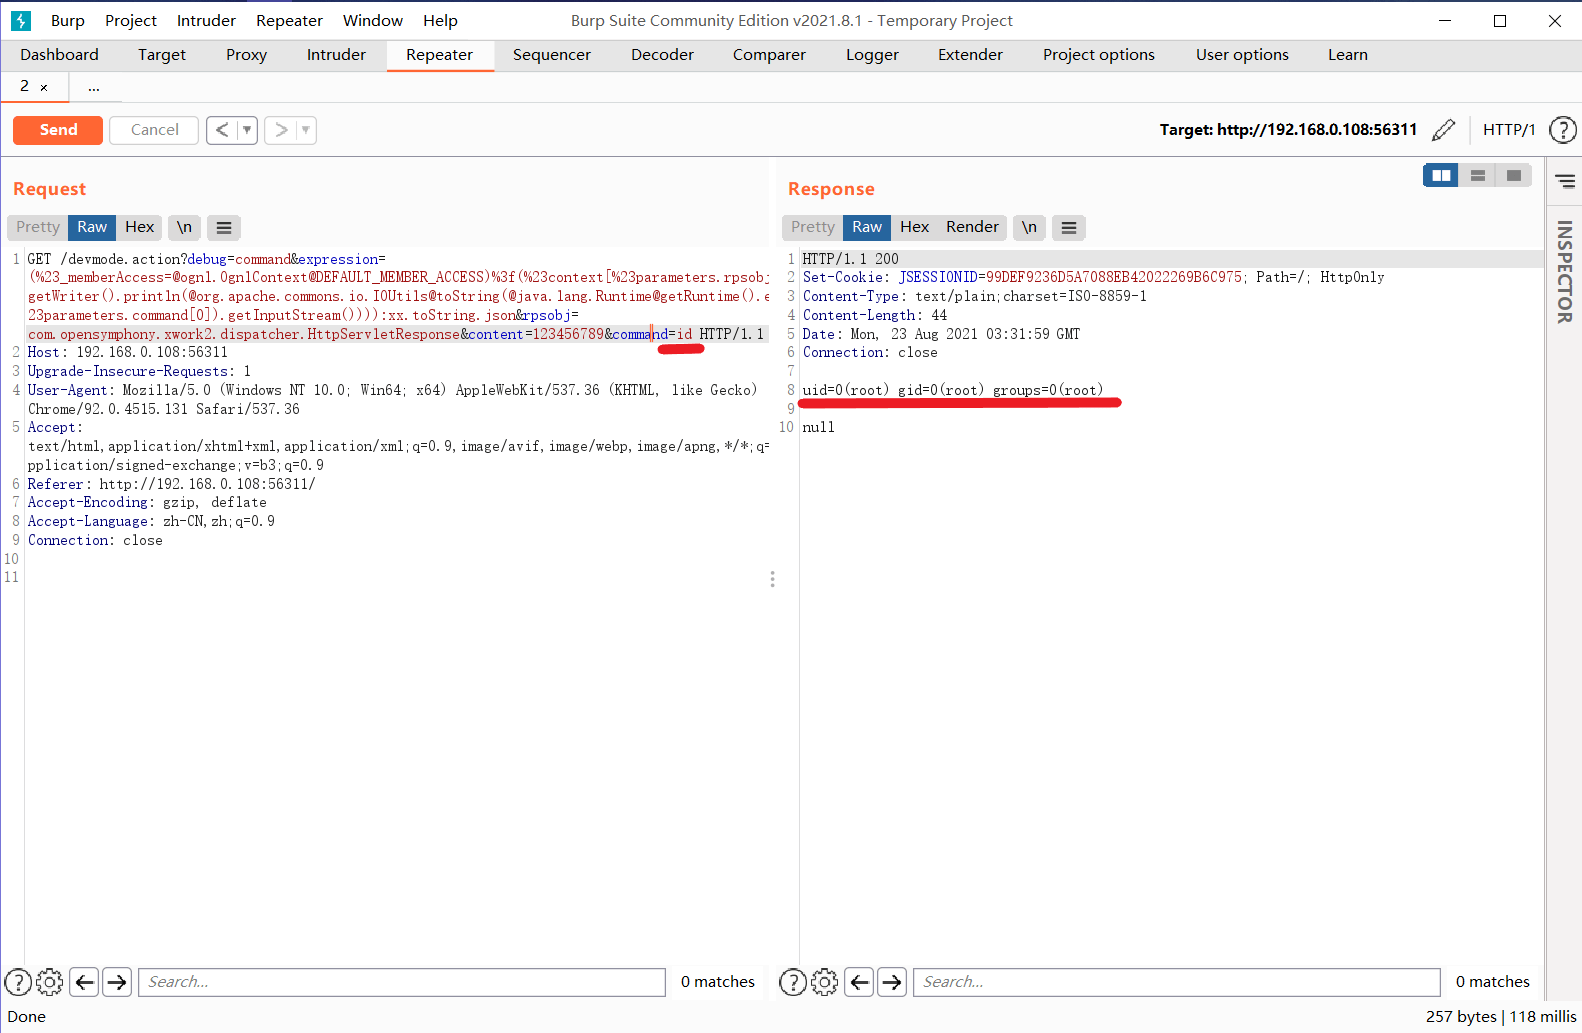This screenshot has height=1033, width=1582.
Task: Switch response view to Raw
Action: [867, 228]
